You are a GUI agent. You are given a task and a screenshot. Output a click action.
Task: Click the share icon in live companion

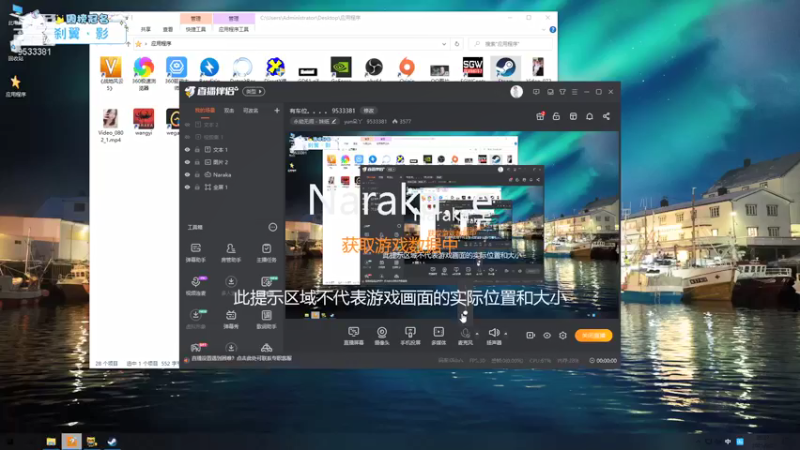coord(606,116)
